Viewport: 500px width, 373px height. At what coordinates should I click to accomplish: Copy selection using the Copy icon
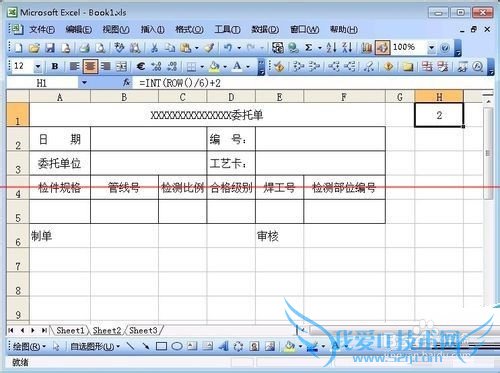click(x=170, y=48)
